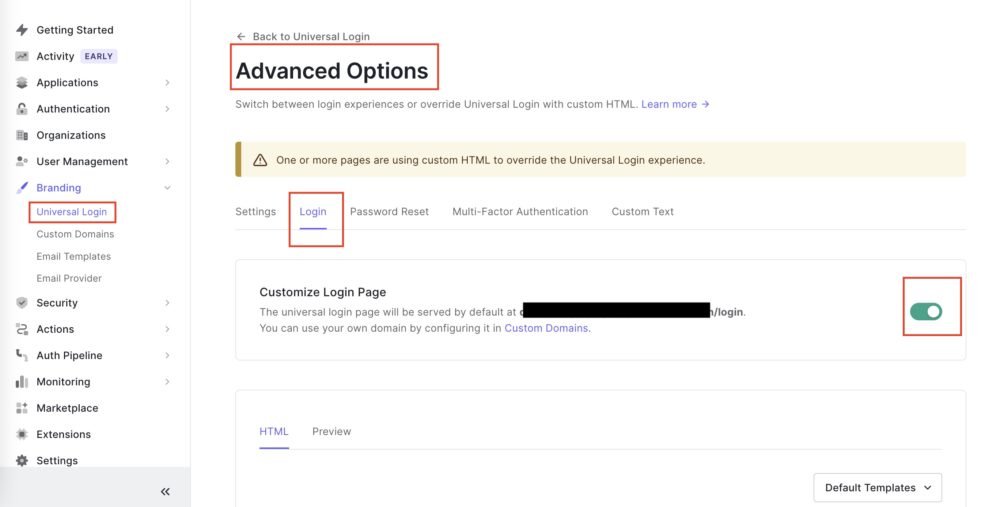Screen dimensions: 1000x507
Task: Expand the Authentication menu chevron
Action: coord(167,109)
